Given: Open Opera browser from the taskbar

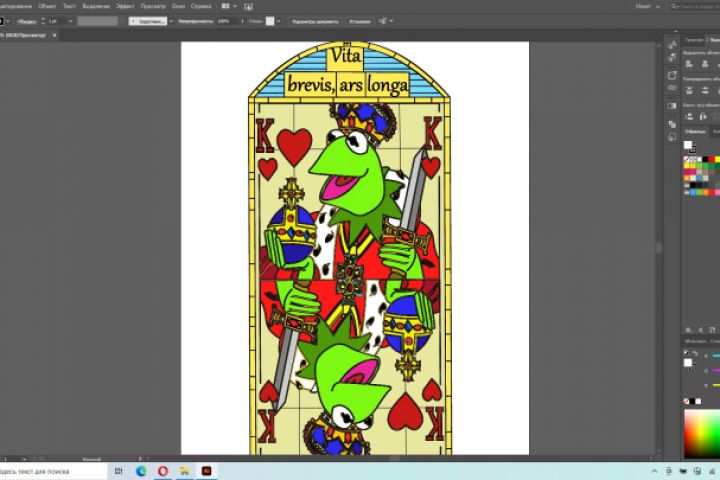Looking at the screenshot, I should click(x=163, y=471).
